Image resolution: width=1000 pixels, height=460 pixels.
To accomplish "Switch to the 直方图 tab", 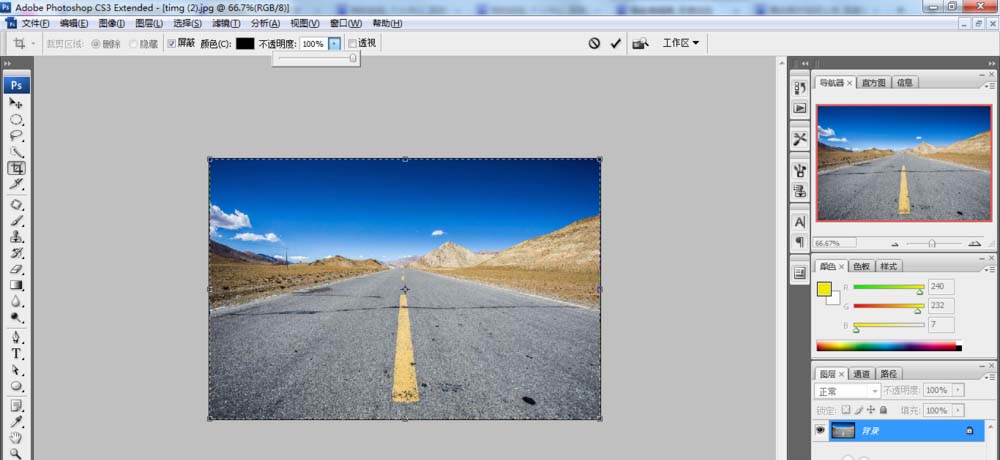I will point(874,82).
